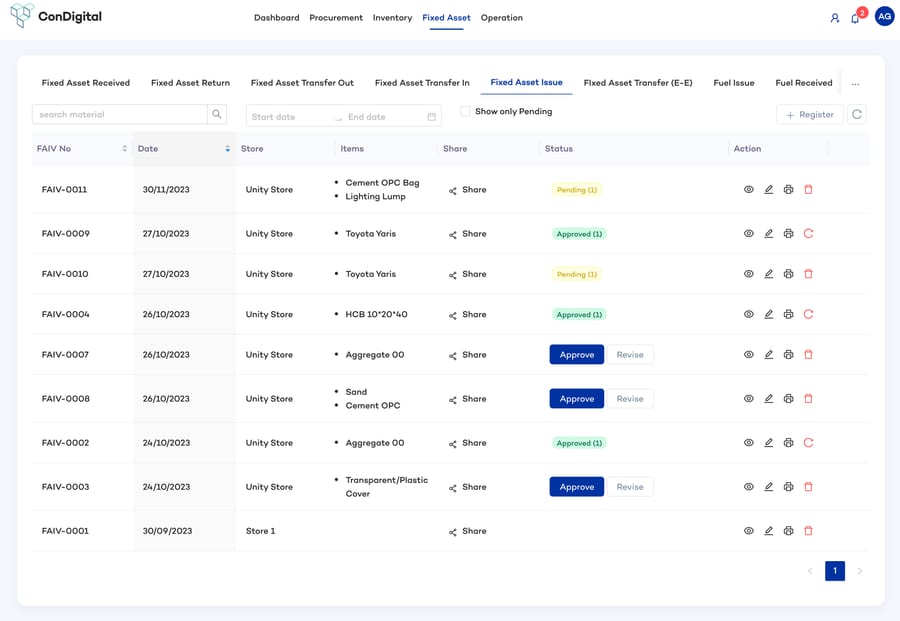Expand more tabs with the ellipsis

pyautogui.click(x=855, y=84)
